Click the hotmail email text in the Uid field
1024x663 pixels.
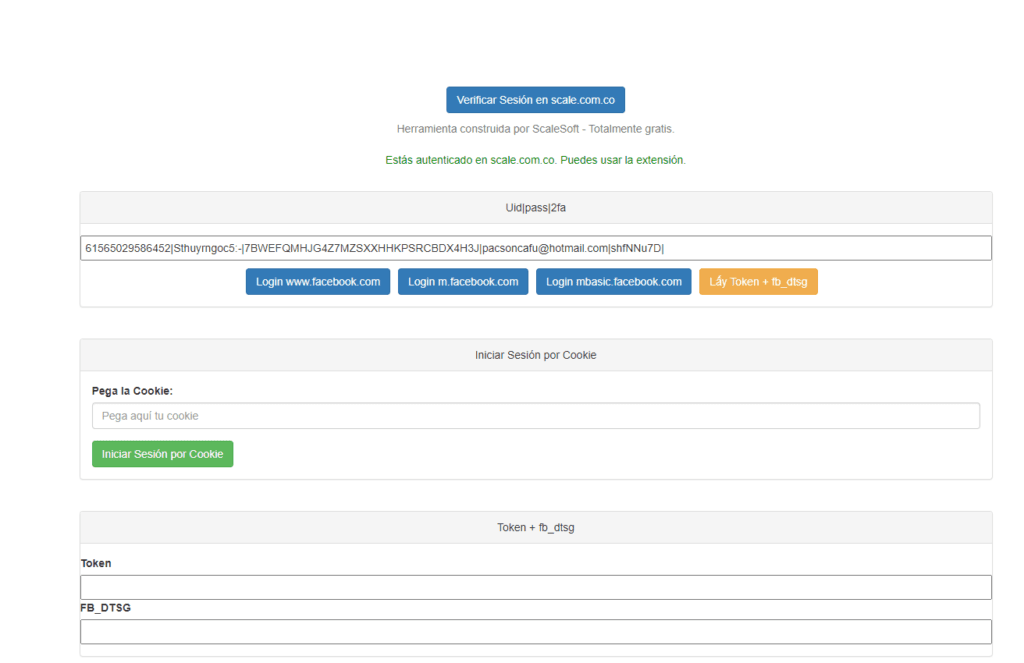coord(544,248)
